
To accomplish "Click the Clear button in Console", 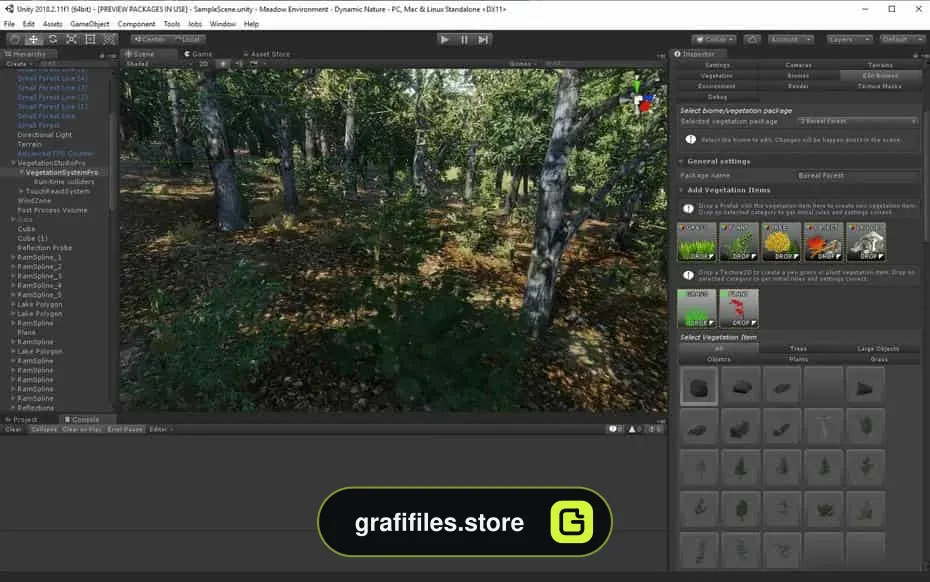I will click(13, 429).
